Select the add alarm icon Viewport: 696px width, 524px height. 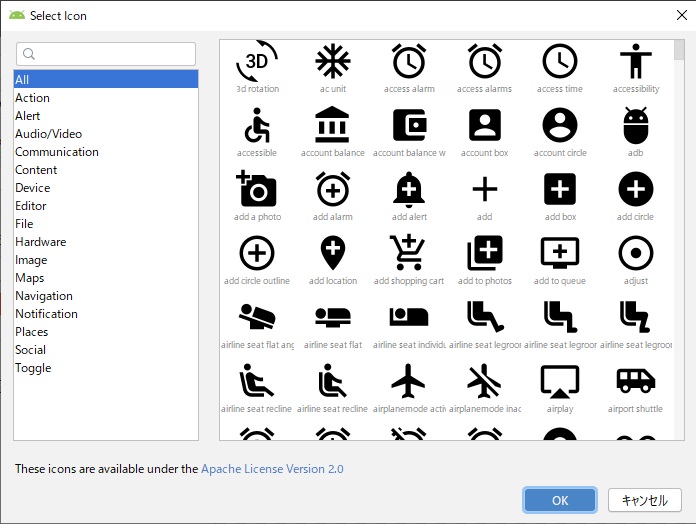[333, 189]
